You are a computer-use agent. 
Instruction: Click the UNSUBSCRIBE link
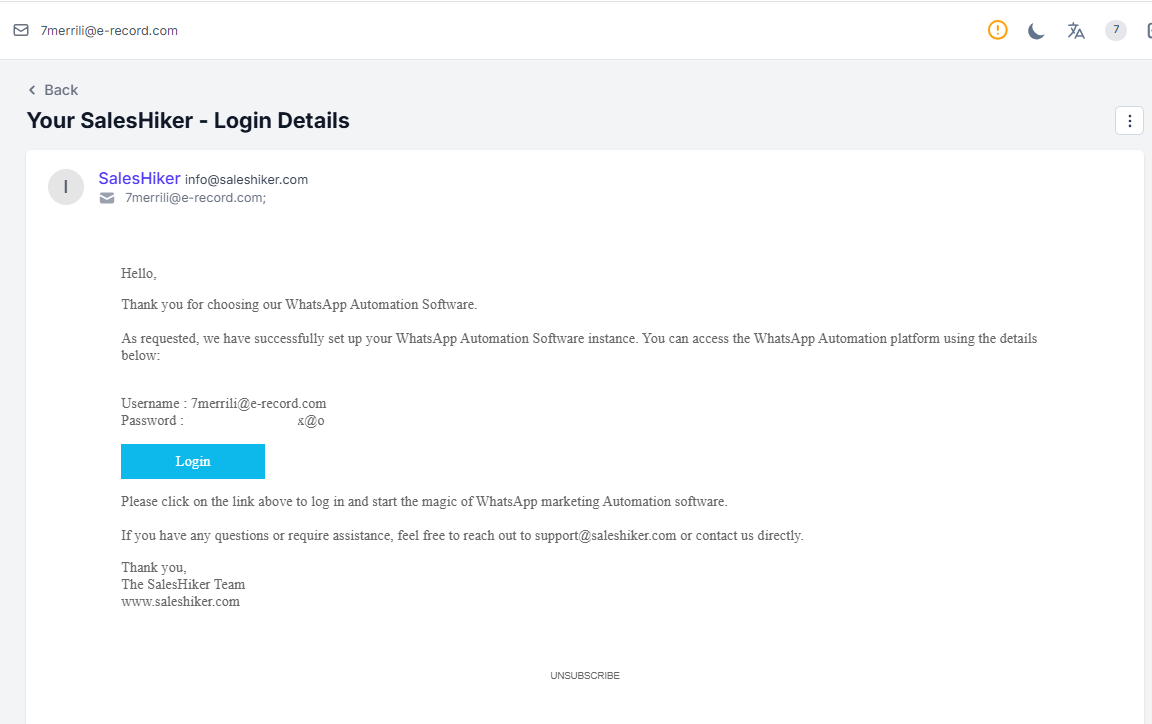point(585,676)
